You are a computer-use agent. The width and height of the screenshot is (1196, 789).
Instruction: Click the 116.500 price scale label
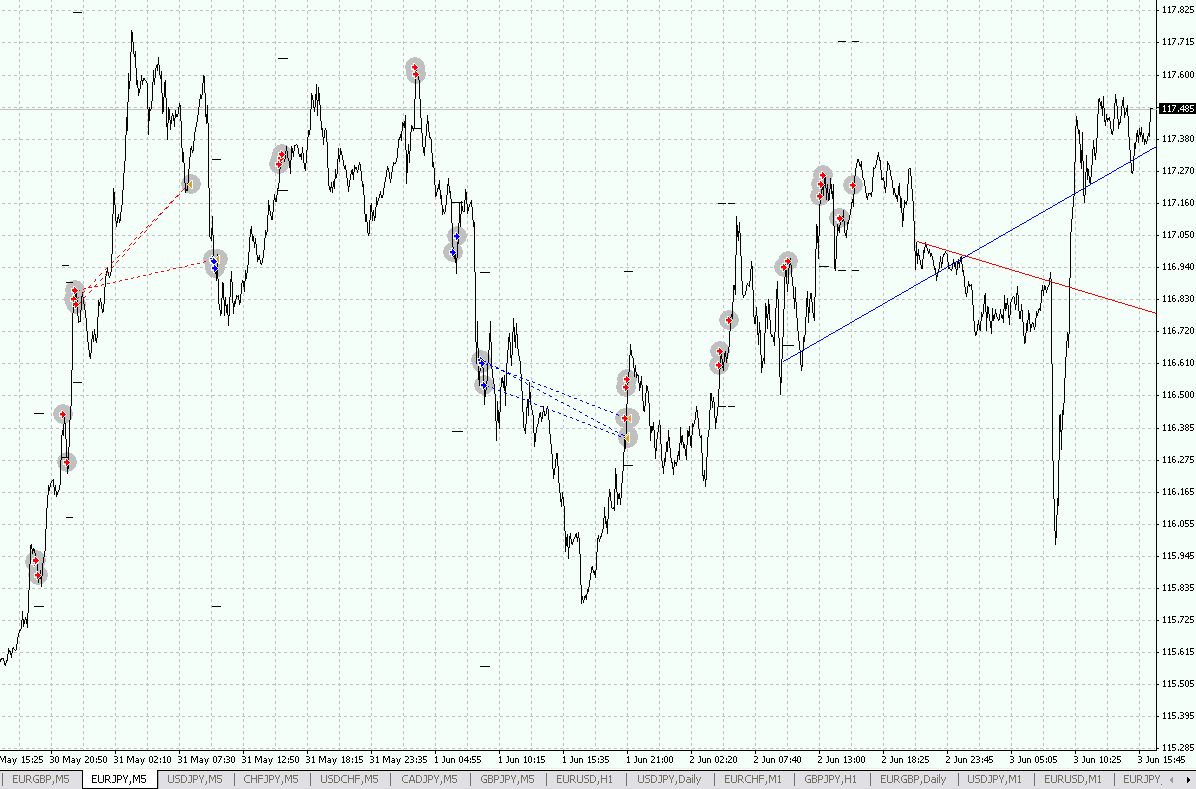pyautogui.click(x=1178, y=394)
